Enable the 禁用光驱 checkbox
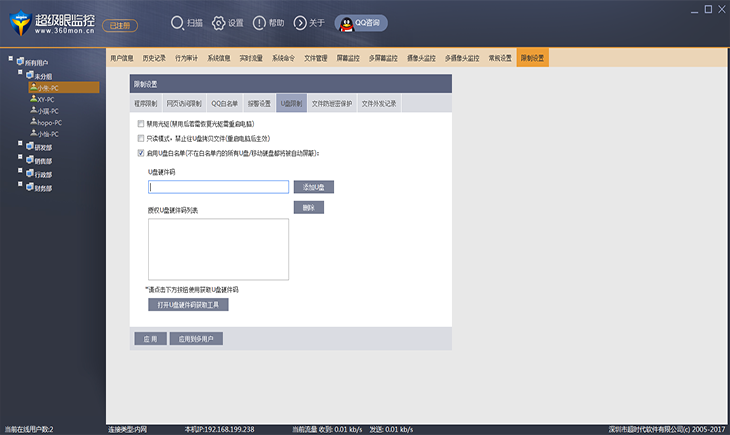The image size is (730, 435). [x=141, y=123]
